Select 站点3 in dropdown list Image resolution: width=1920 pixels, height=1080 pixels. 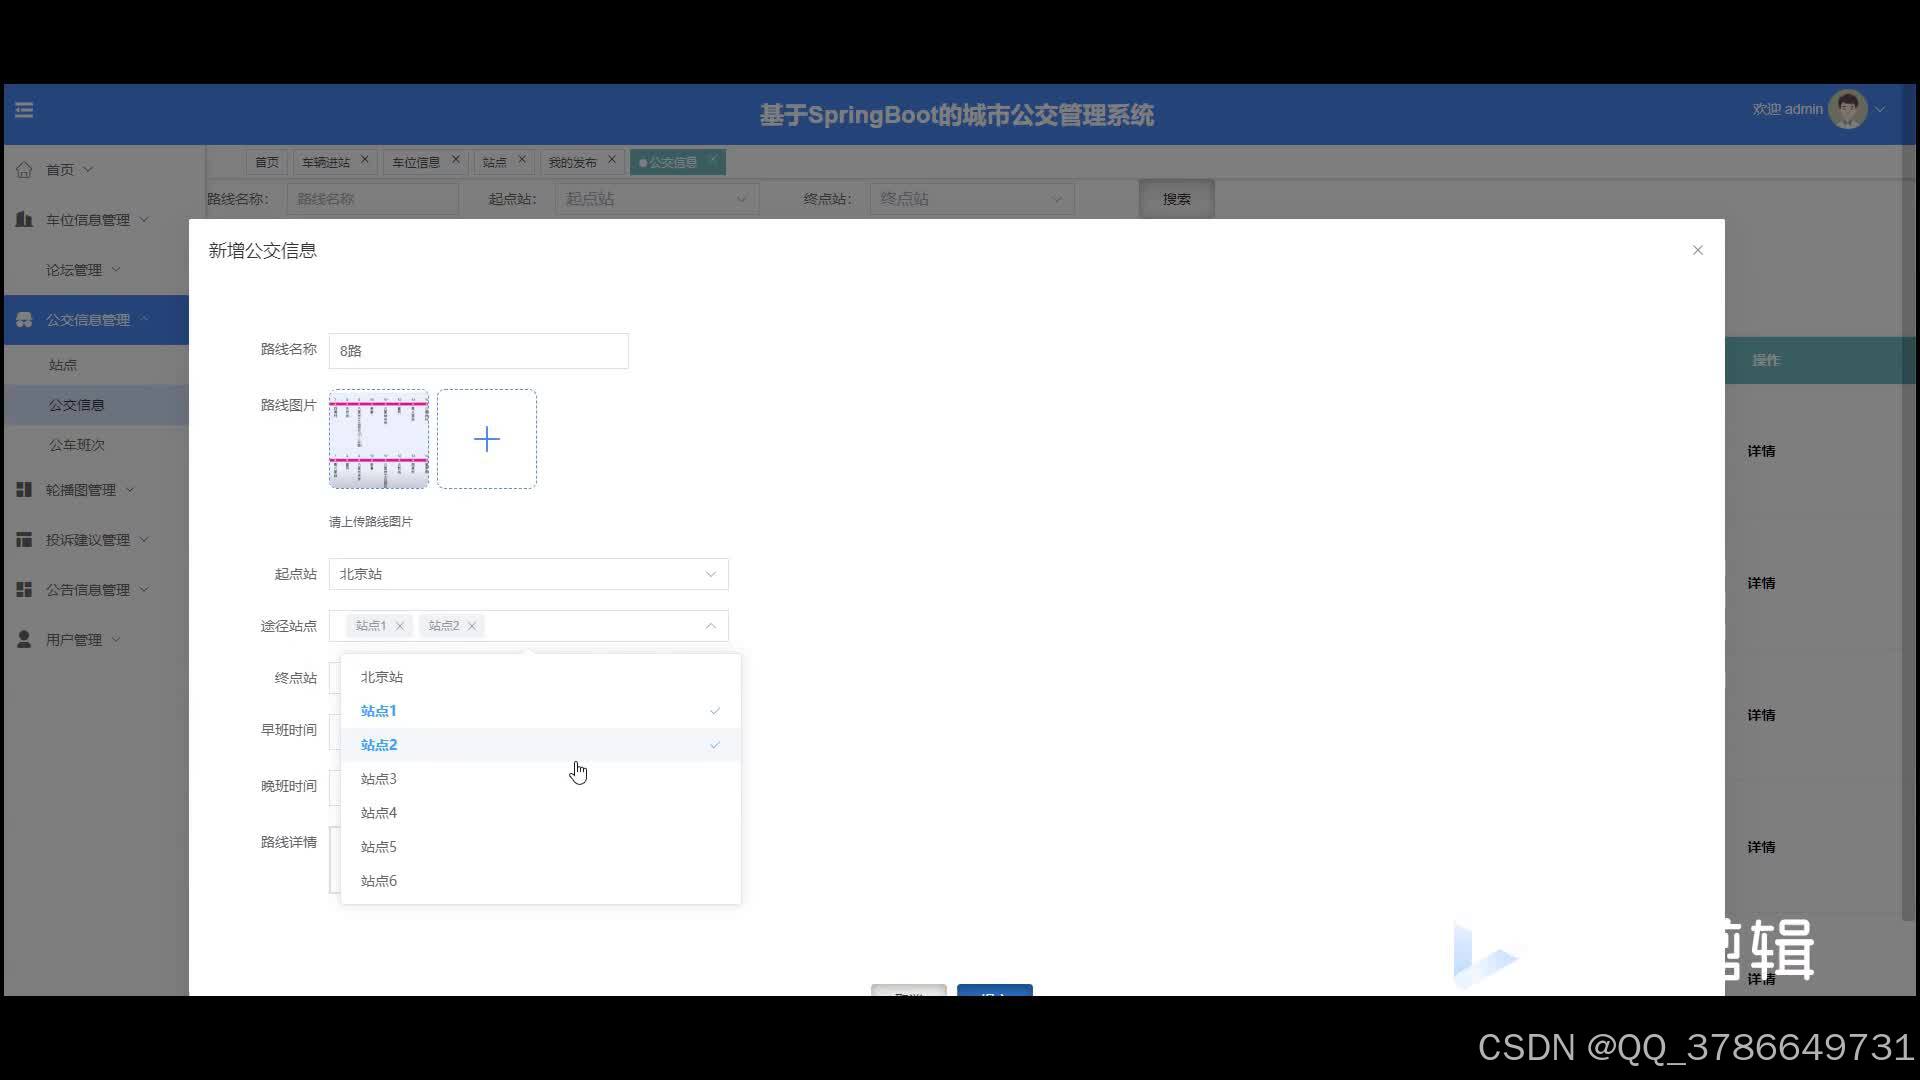[x=379, y=779]
